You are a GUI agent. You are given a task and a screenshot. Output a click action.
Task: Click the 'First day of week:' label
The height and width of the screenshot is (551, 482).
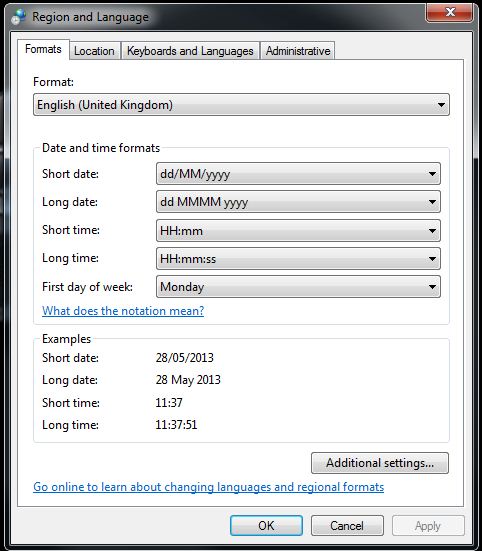point(87,287)
